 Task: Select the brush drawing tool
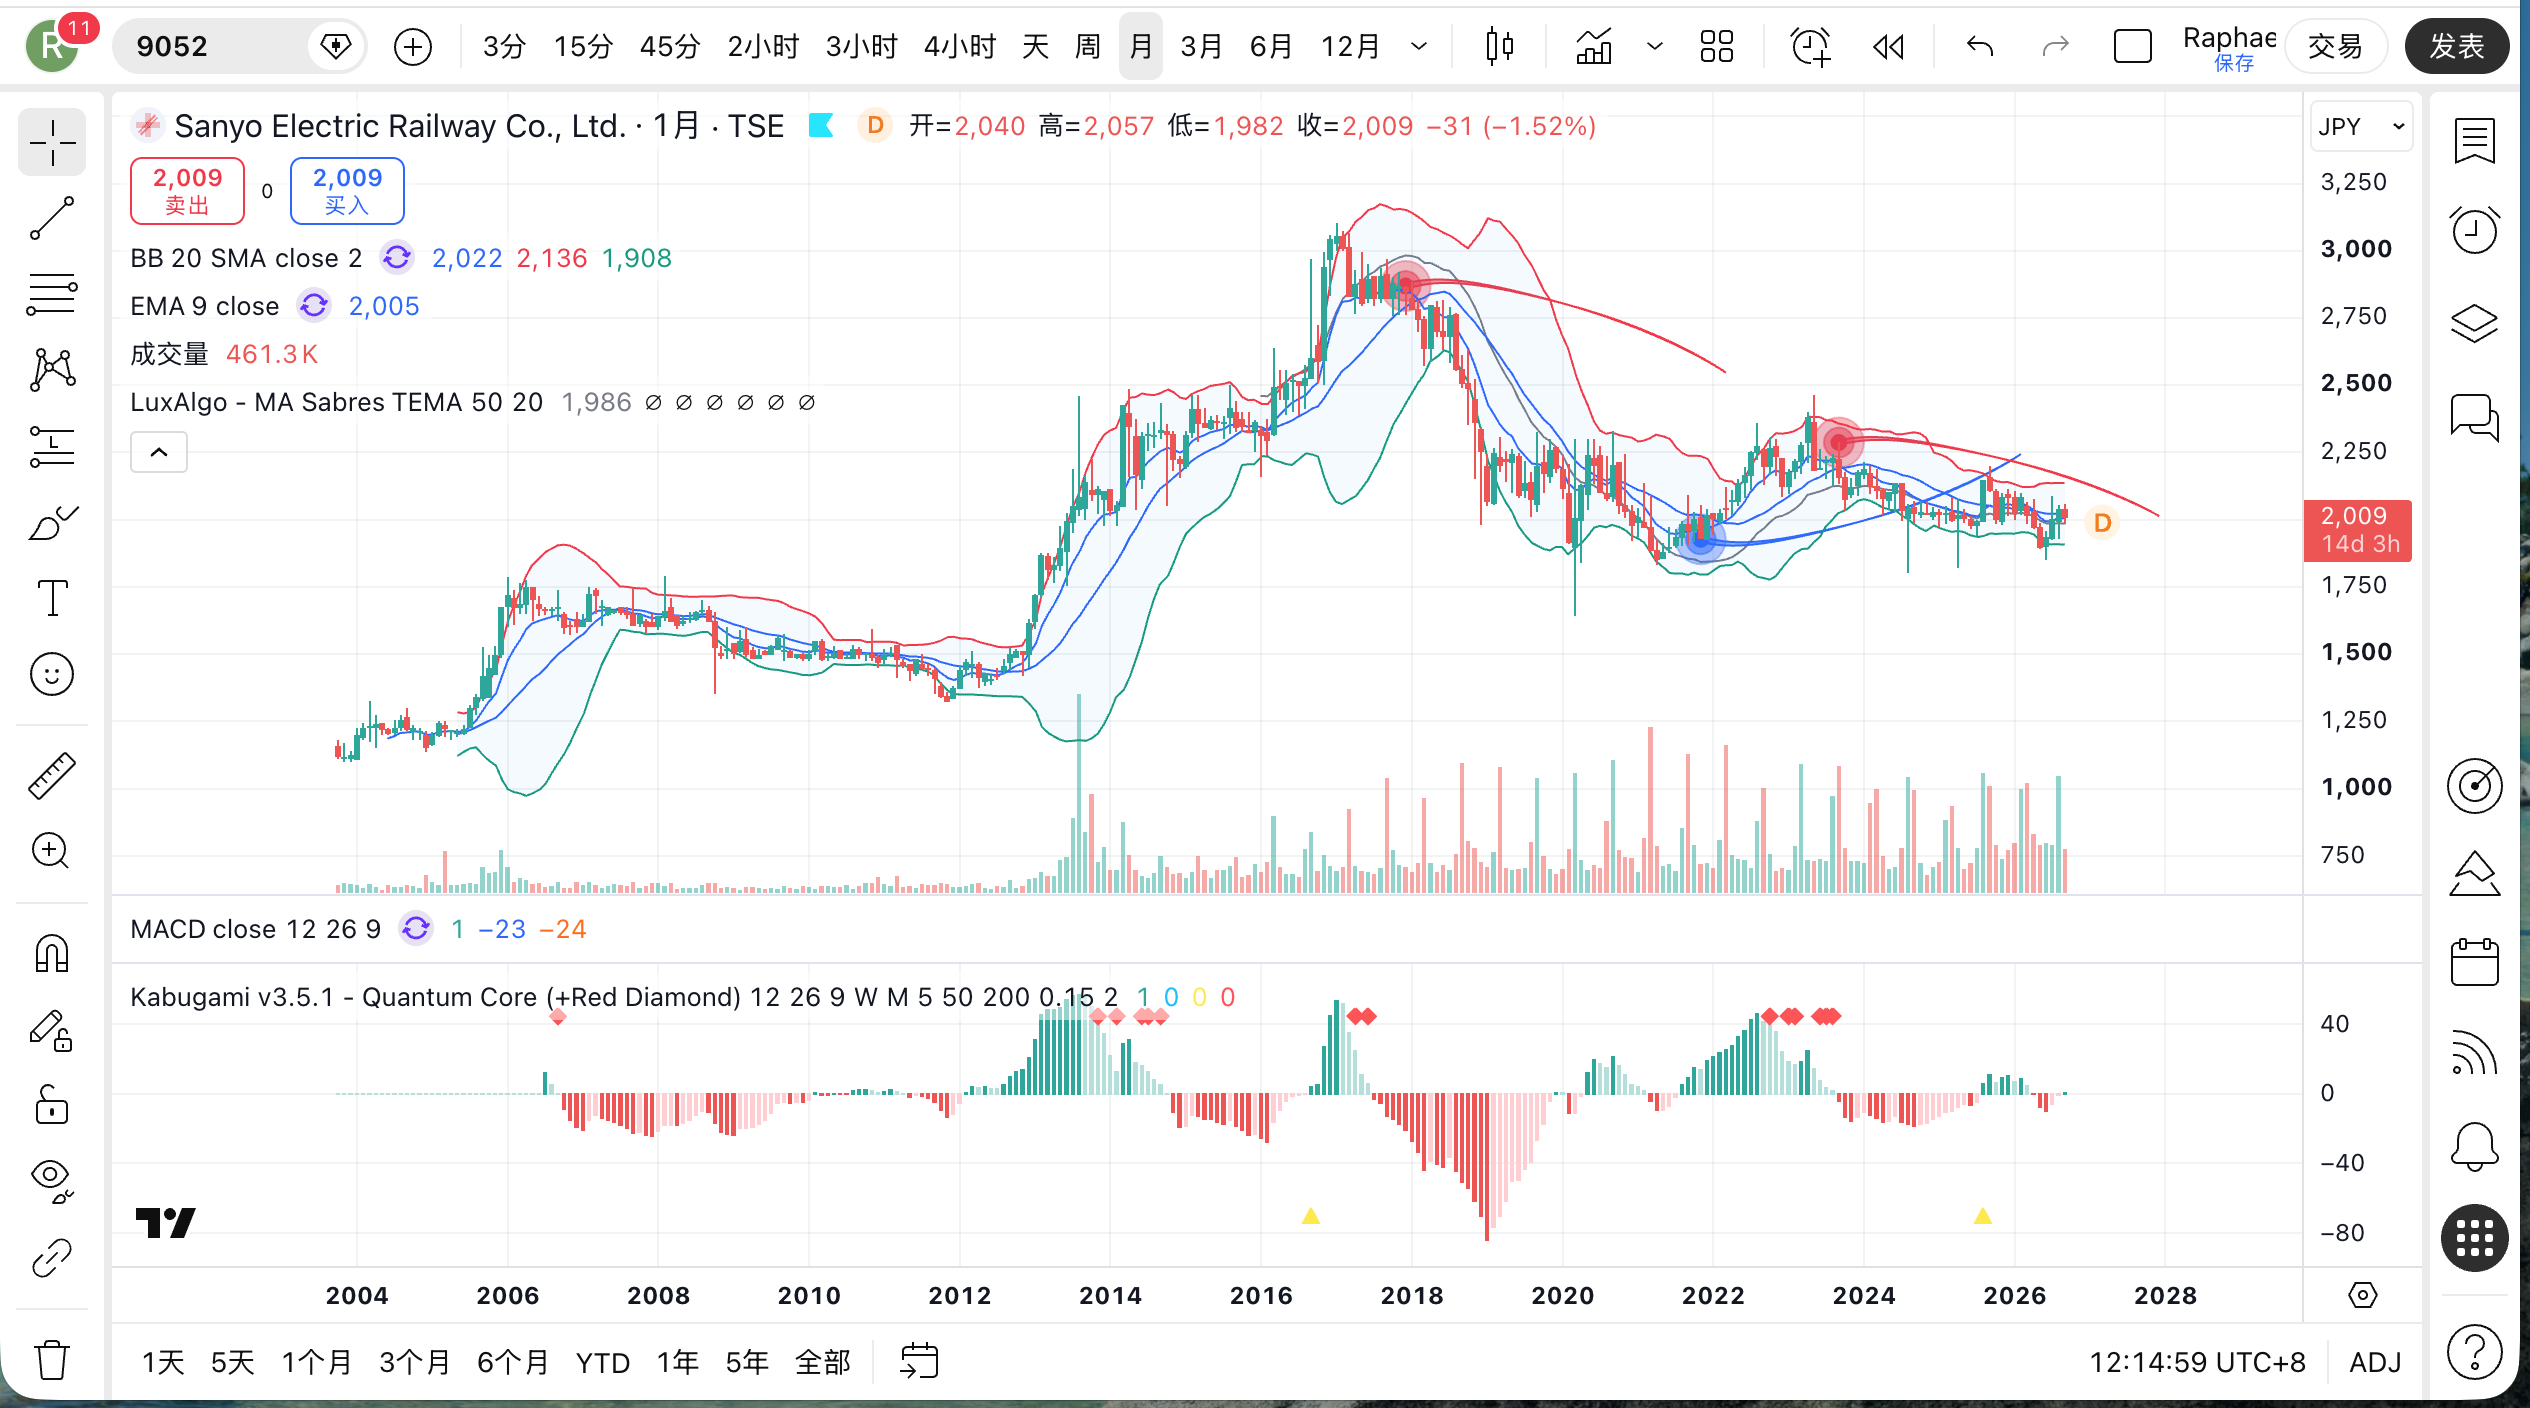point(52,522)
